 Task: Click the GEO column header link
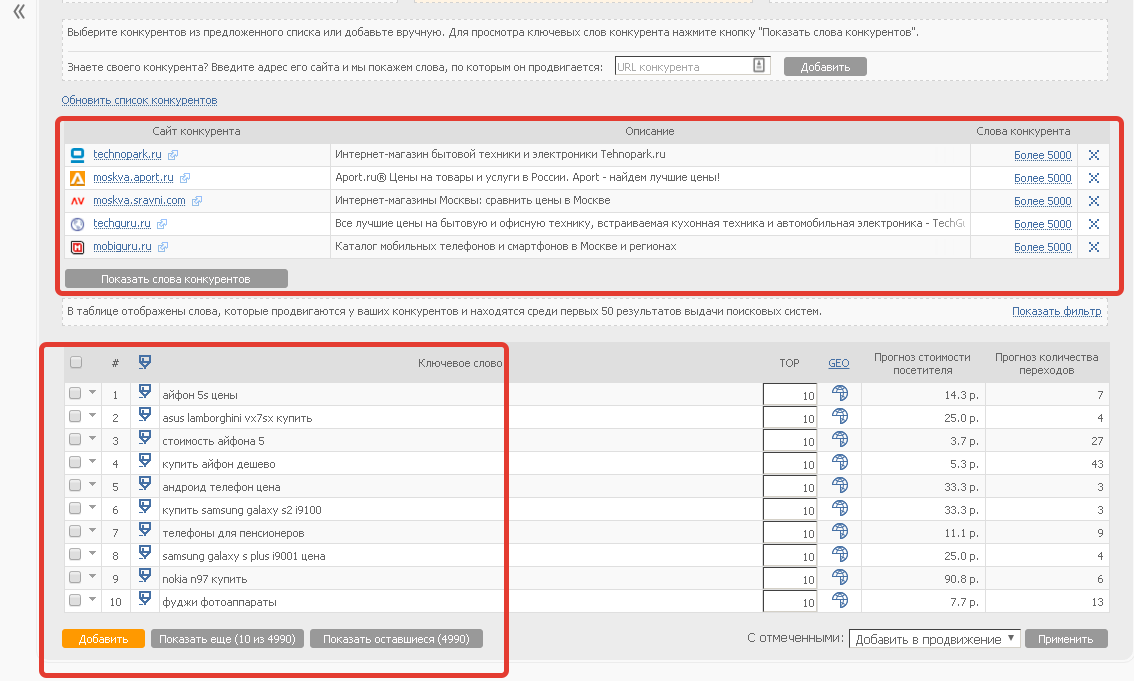(838, 363)
